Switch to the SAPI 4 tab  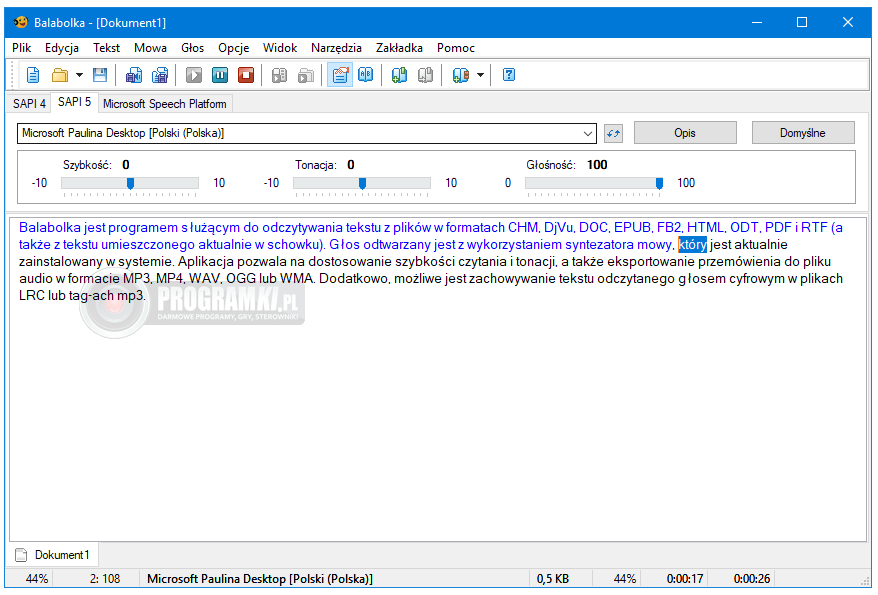coord(29,104)
